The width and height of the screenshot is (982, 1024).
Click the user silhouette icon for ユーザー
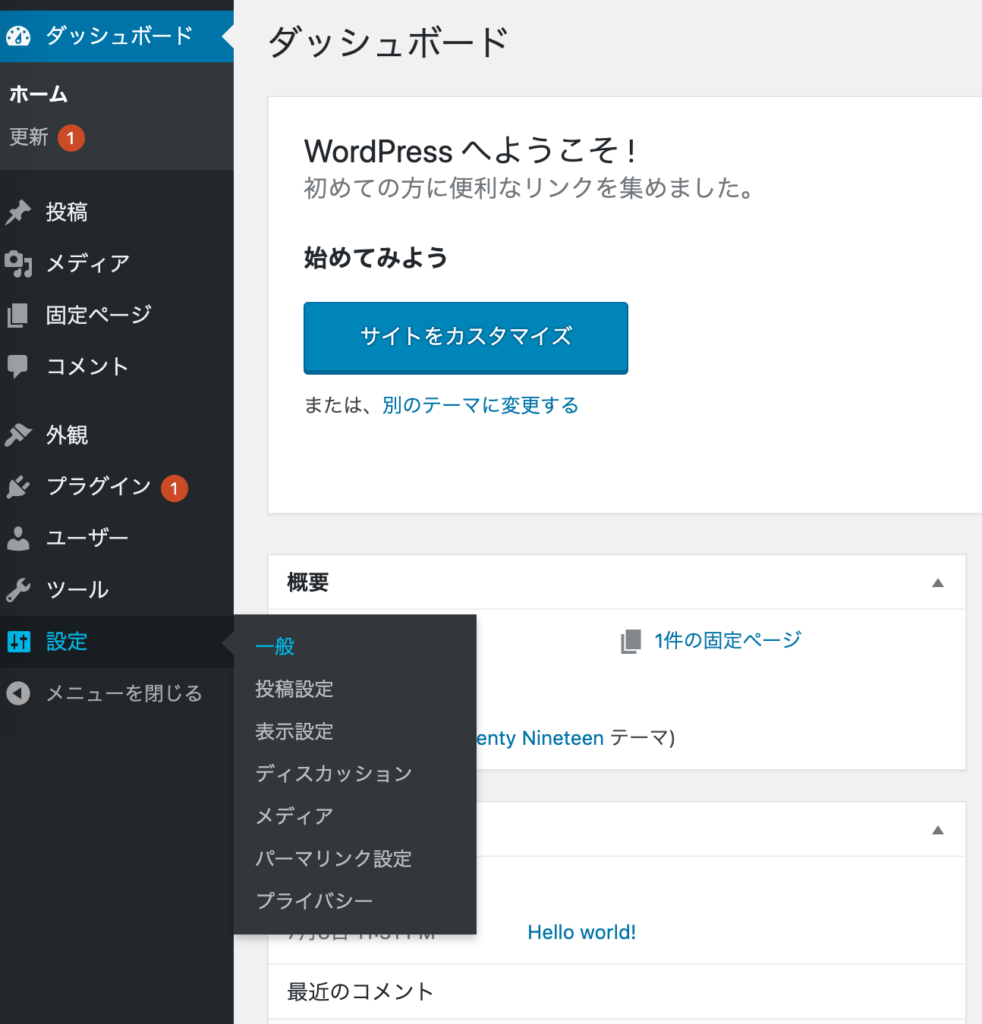[x=18, y=538]
